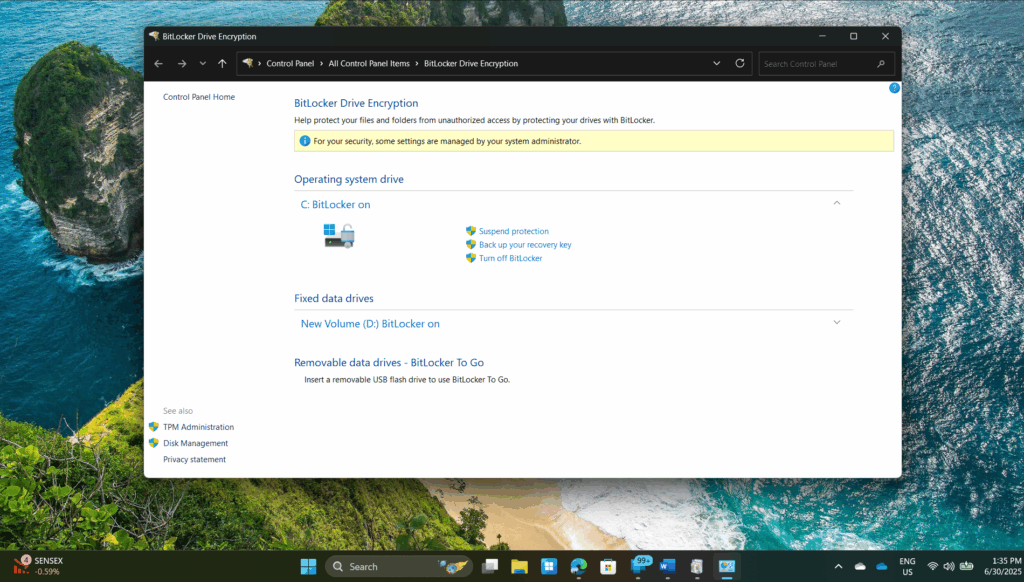Click the Back navigation arrow
Screen dimensions: 1024x582
click(x=158, y=63)
